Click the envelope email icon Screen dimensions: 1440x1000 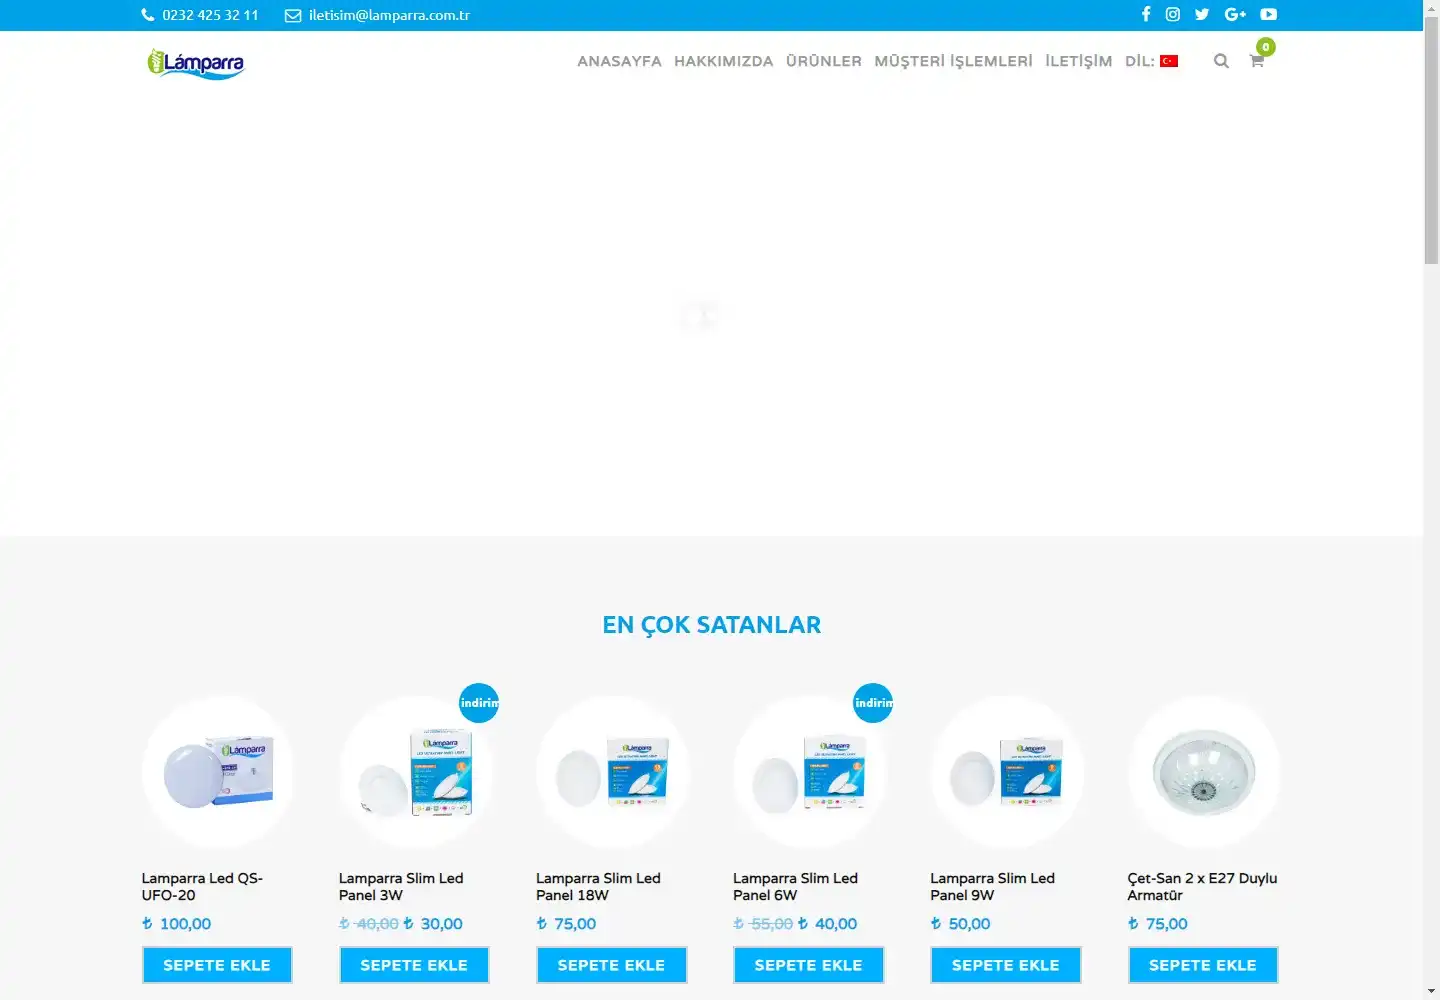293,15
